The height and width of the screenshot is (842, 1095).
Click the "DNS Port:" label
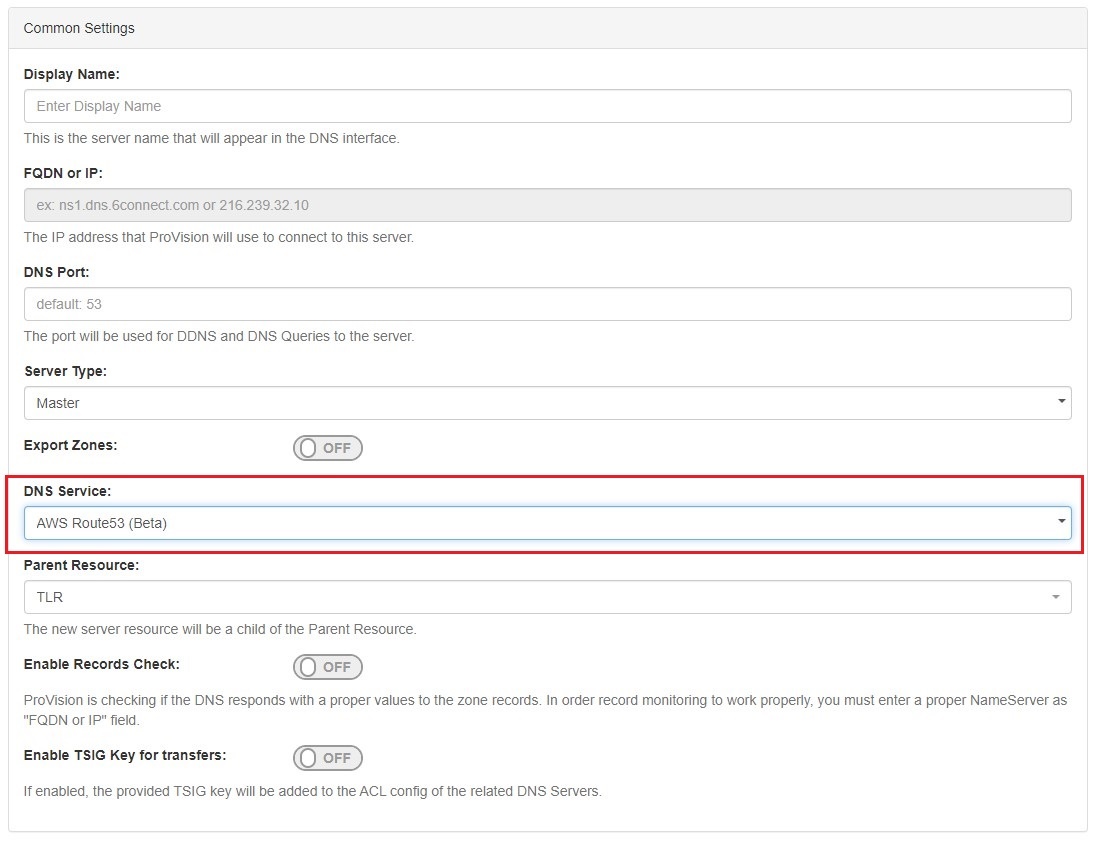tap(57, 272)
